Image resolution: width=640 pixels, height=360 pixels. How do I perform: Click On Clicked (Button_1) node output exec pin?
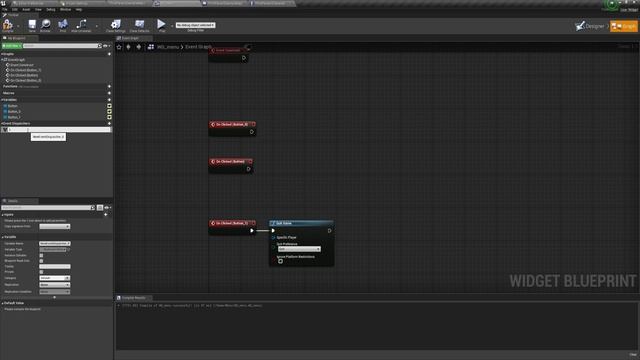coord(251,231)
